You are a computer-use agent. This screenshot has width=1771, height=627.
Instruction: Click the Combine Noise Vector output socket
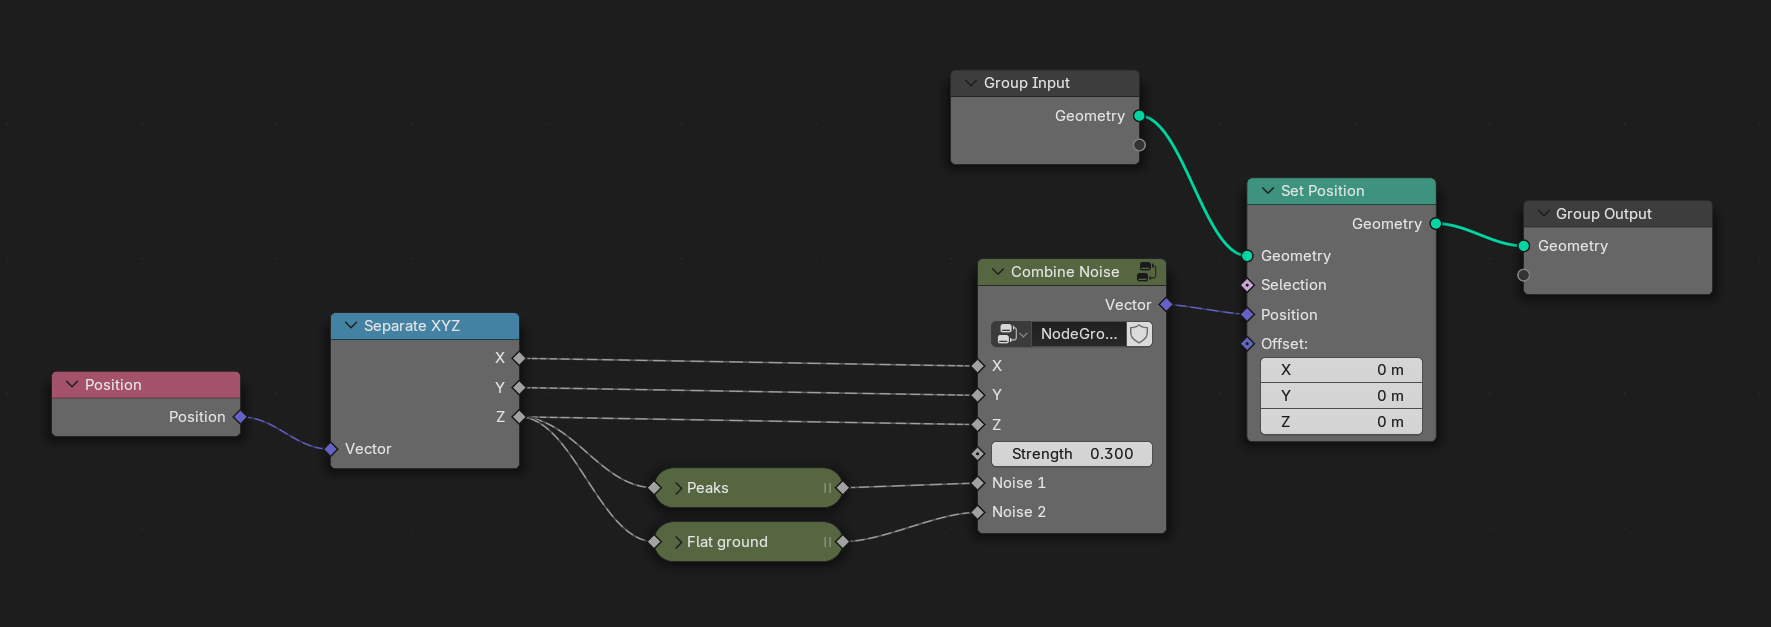1166,304
